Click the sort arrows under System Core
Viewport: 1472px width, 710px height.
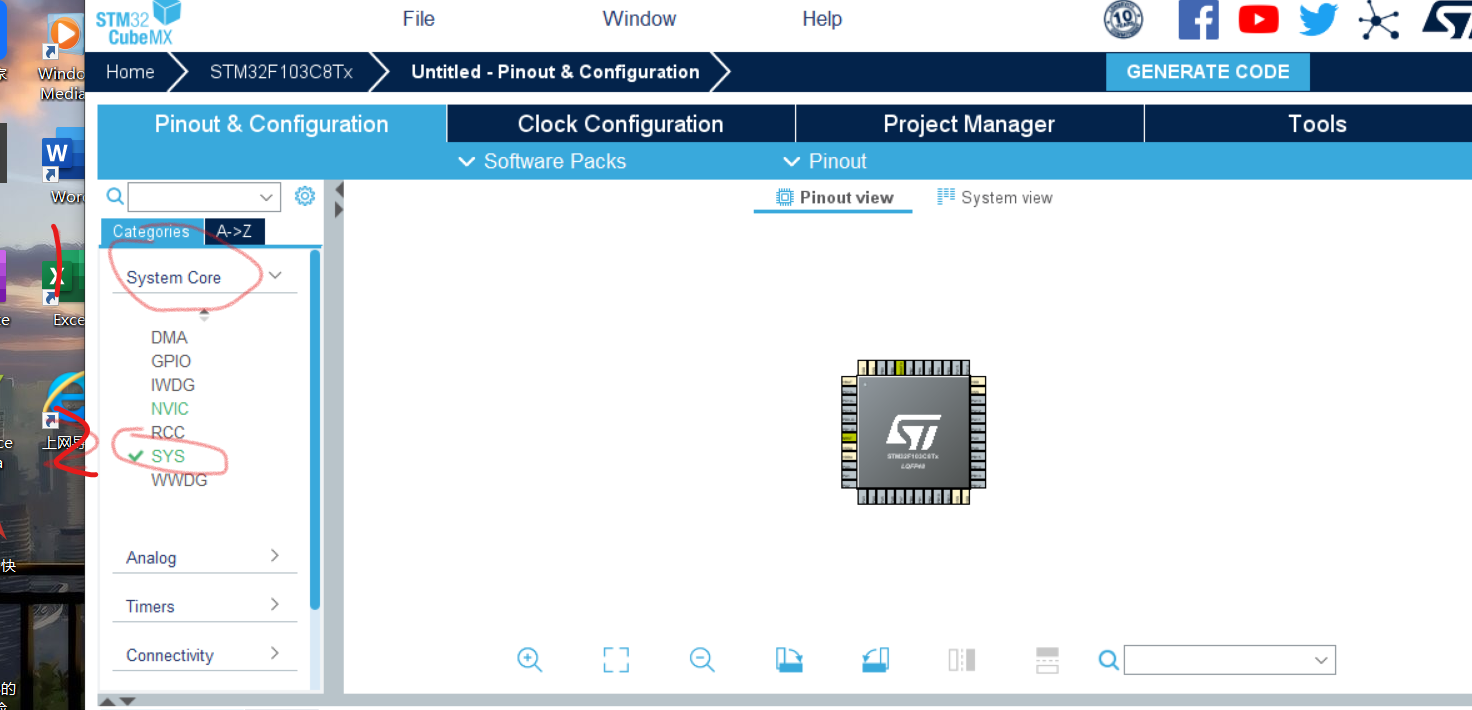[204, 314]
